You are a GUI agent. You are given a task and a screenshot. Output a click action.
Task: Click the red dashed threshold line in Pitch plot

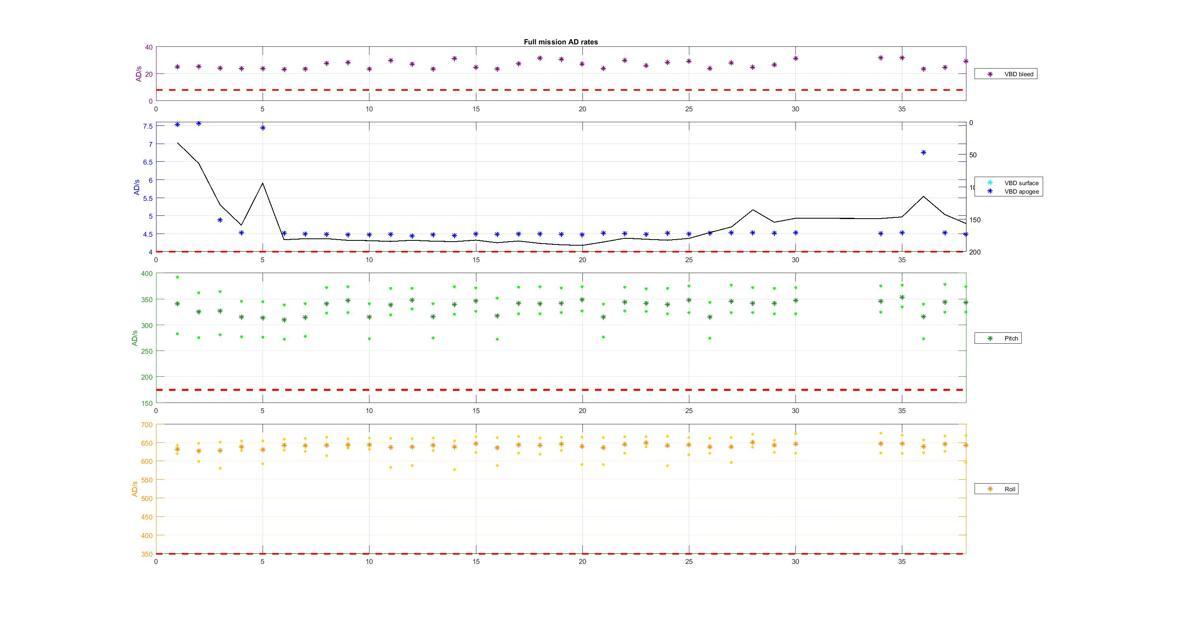(x=561, y=390)
